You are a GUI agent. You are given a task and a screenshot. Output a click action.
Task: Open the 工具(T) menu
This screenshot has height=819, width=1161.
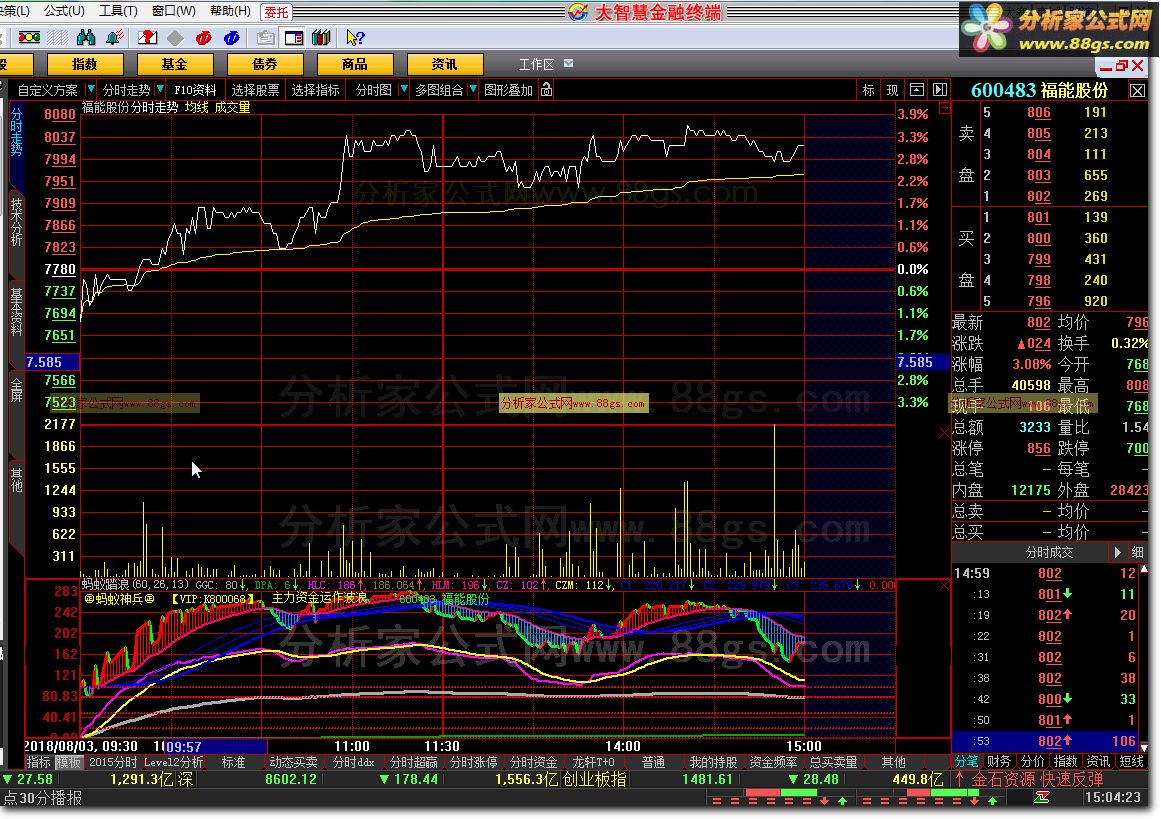point(118,11)
